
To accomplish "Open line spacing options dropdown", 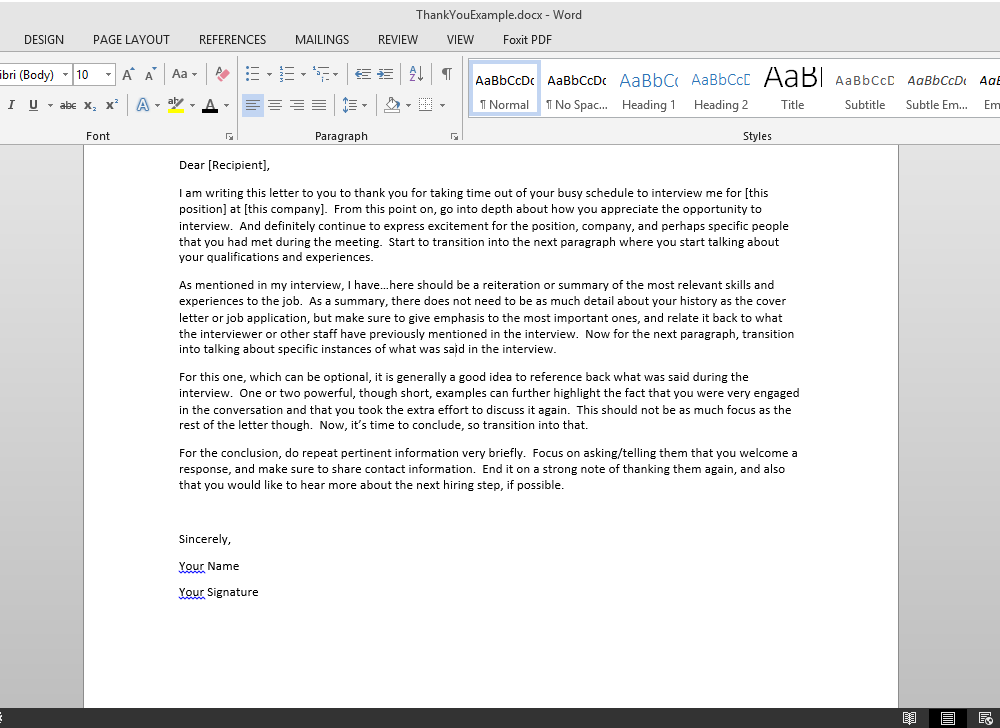I will point(355,105).
